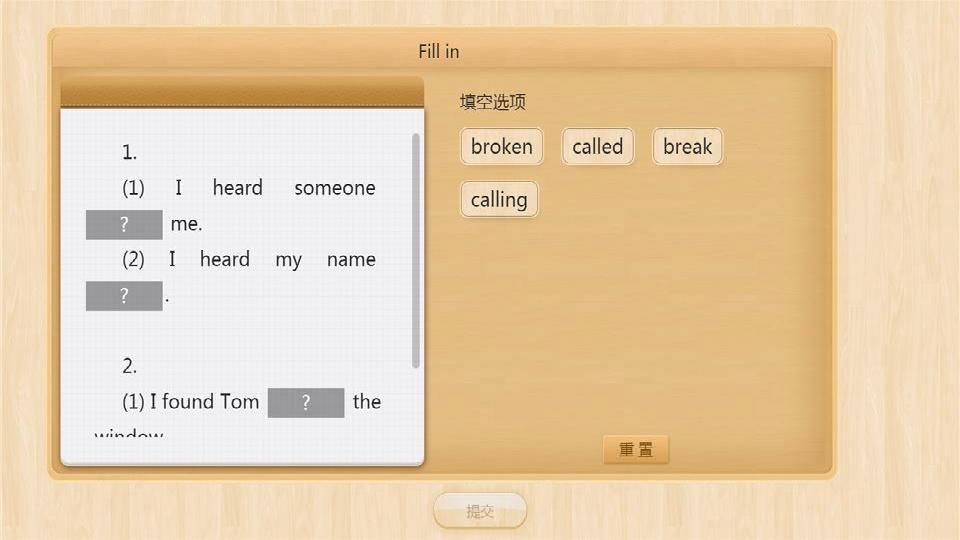Click the question panel vertical scrollbar
The width and height of the screenshot is (960, 540).
tap(416, 250)
